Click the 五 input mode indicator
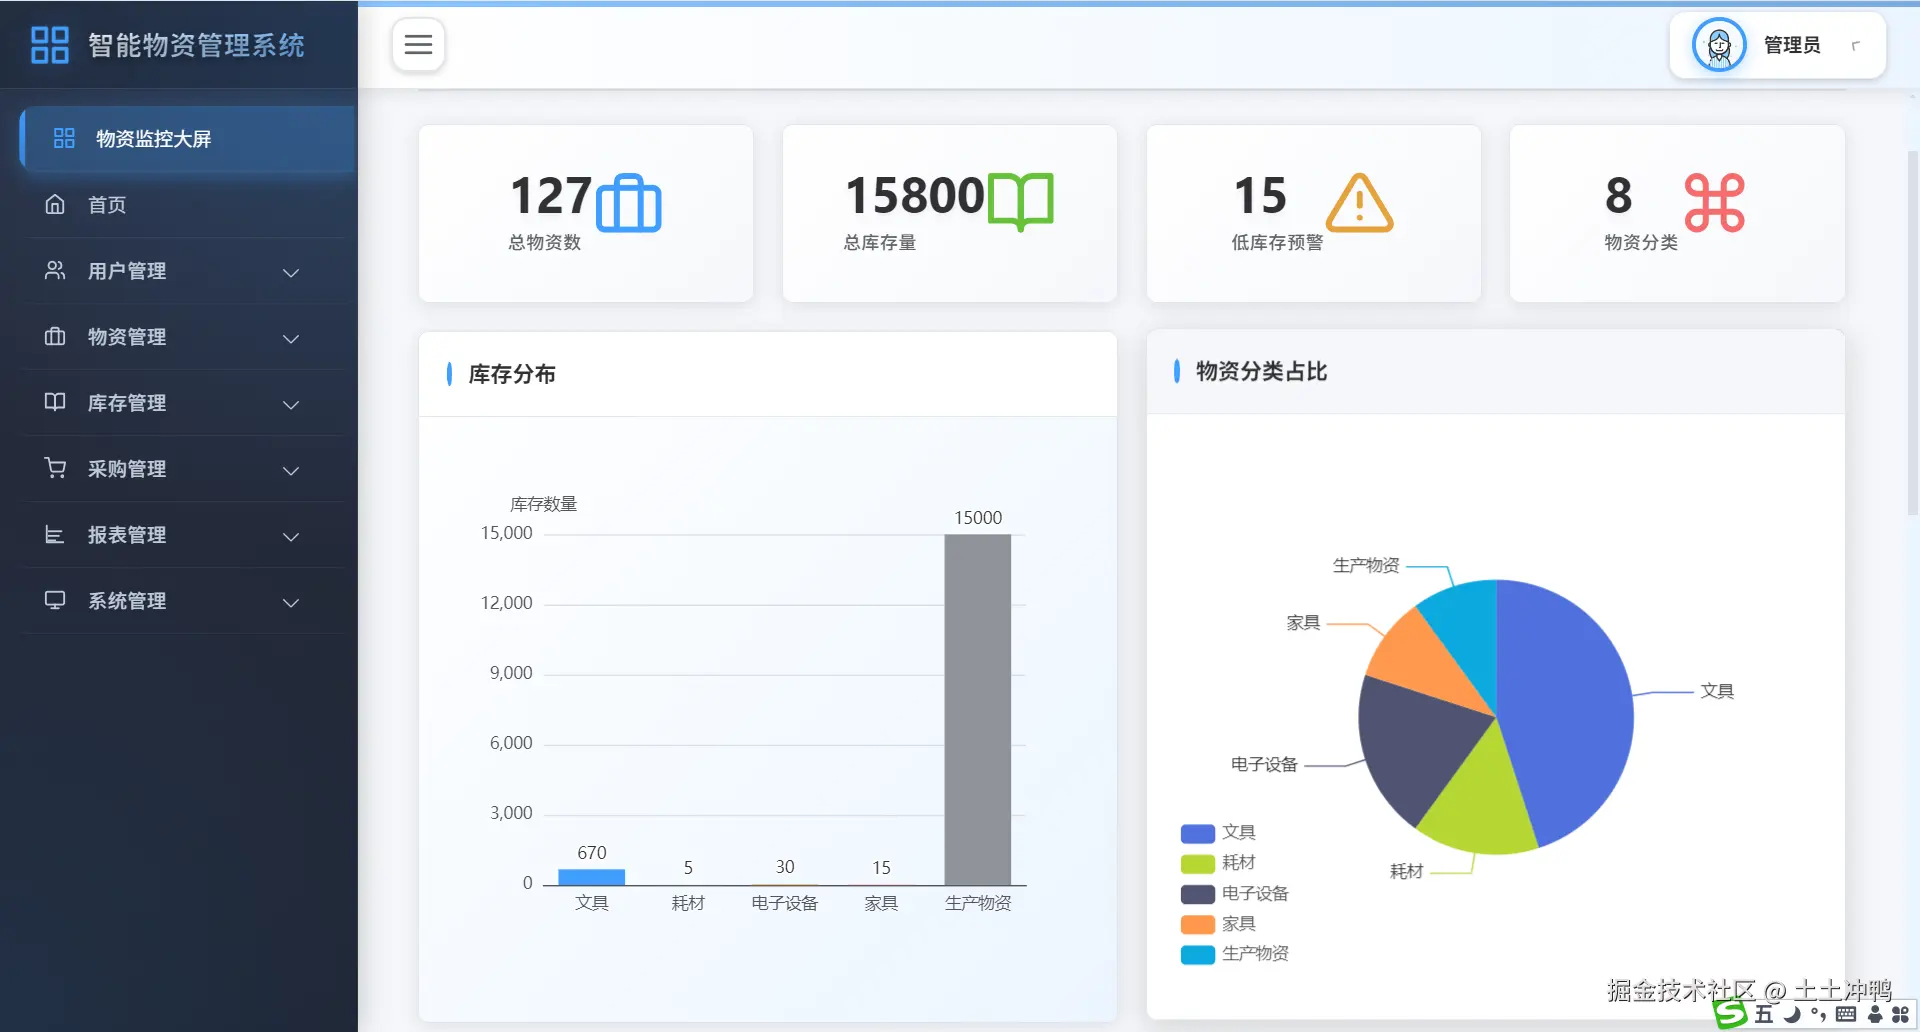 pos(1764,1014)
